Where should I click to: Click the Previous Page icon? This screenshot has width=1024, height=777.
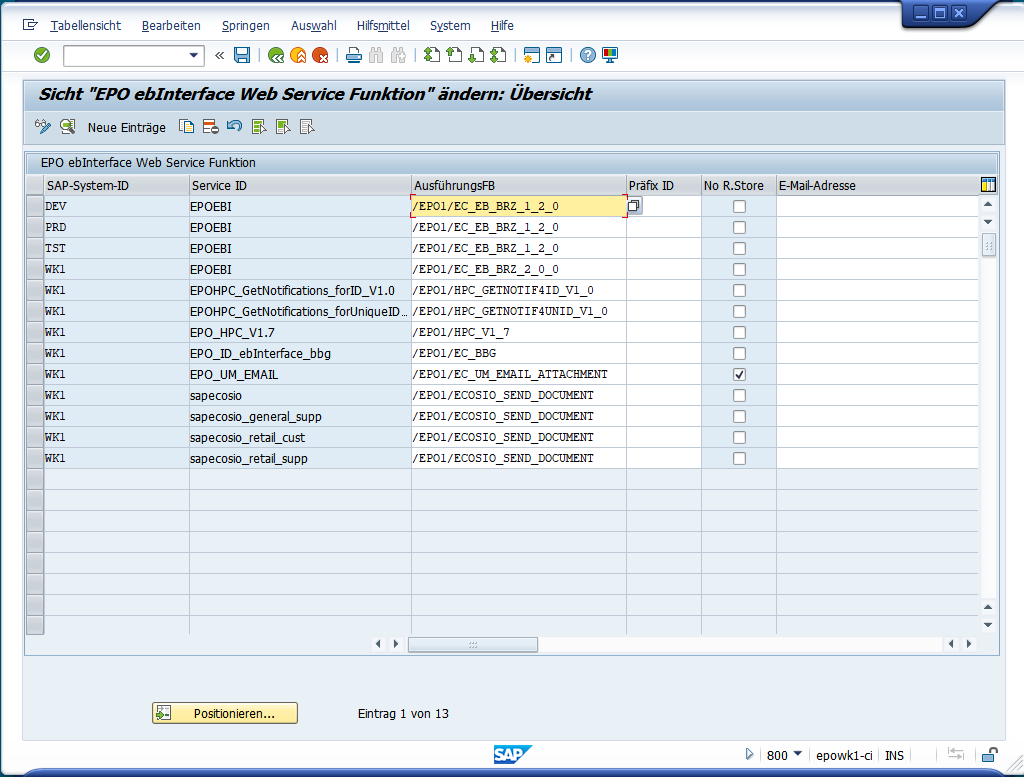454,56
